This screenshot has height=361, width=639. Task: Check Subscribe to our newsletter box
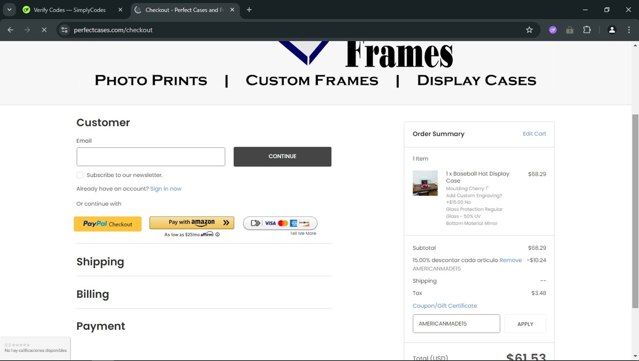pos(80,175)
